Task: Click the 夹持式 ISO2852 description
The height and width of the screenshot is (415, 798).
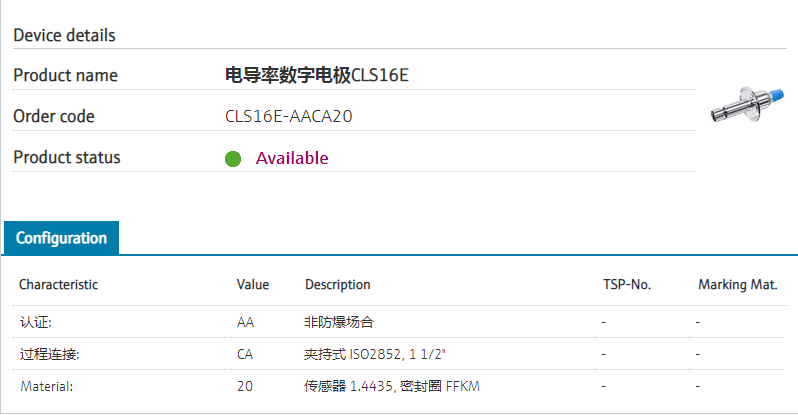Action: click(x=374, y=354)
